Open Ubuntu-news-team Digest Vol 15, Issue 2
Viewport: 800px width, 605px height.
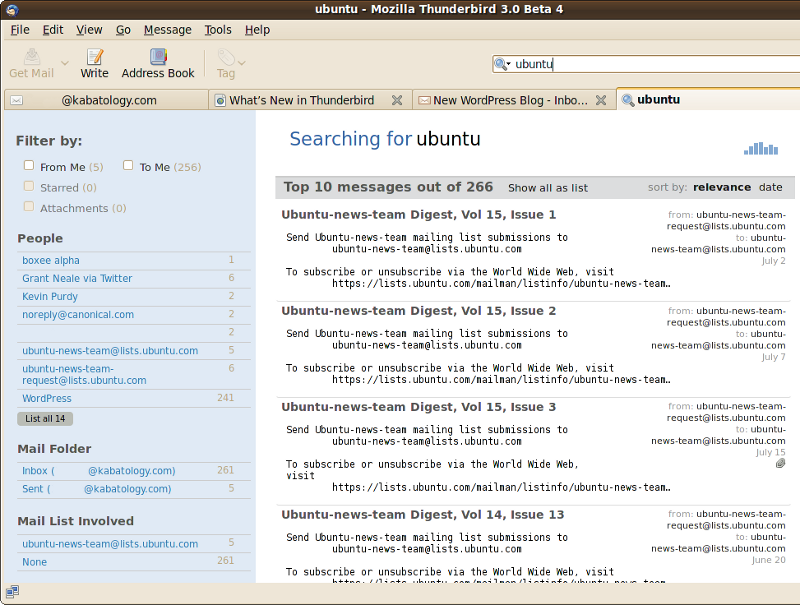[419, 311]
